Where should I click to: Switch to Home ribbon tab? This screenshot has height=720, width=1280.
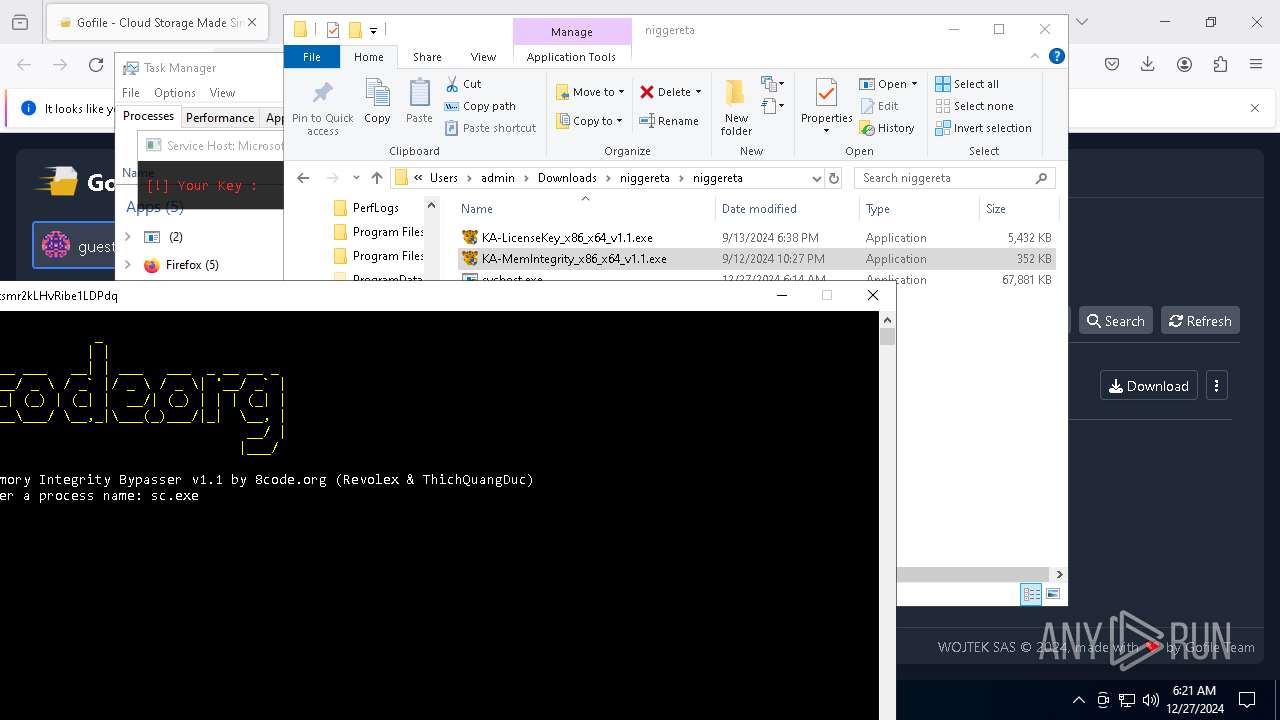369,57
